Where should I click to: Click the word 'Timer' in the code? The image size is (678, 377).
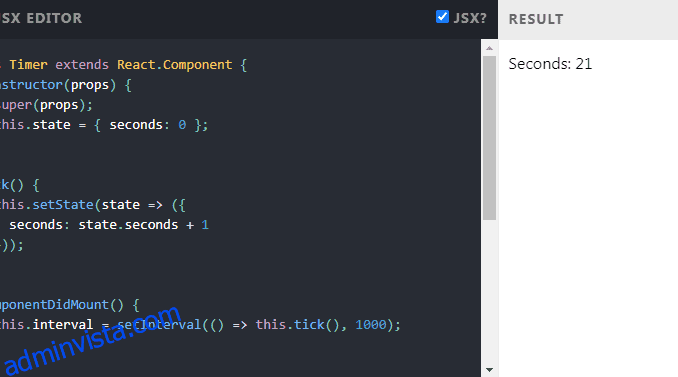coord(29,65)
